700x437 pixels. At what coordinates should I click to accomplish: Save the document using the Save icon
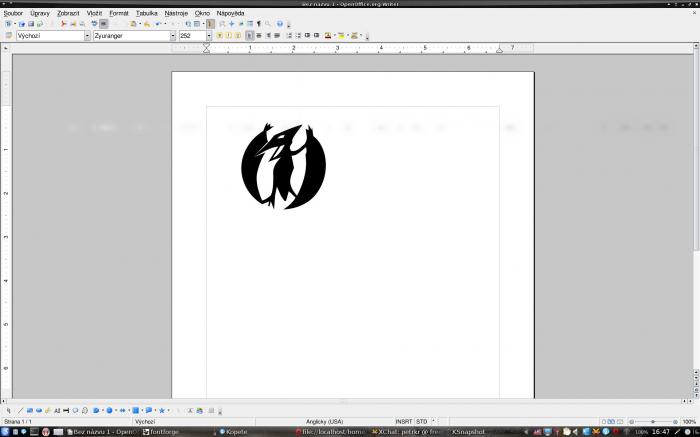pos(31,24)
